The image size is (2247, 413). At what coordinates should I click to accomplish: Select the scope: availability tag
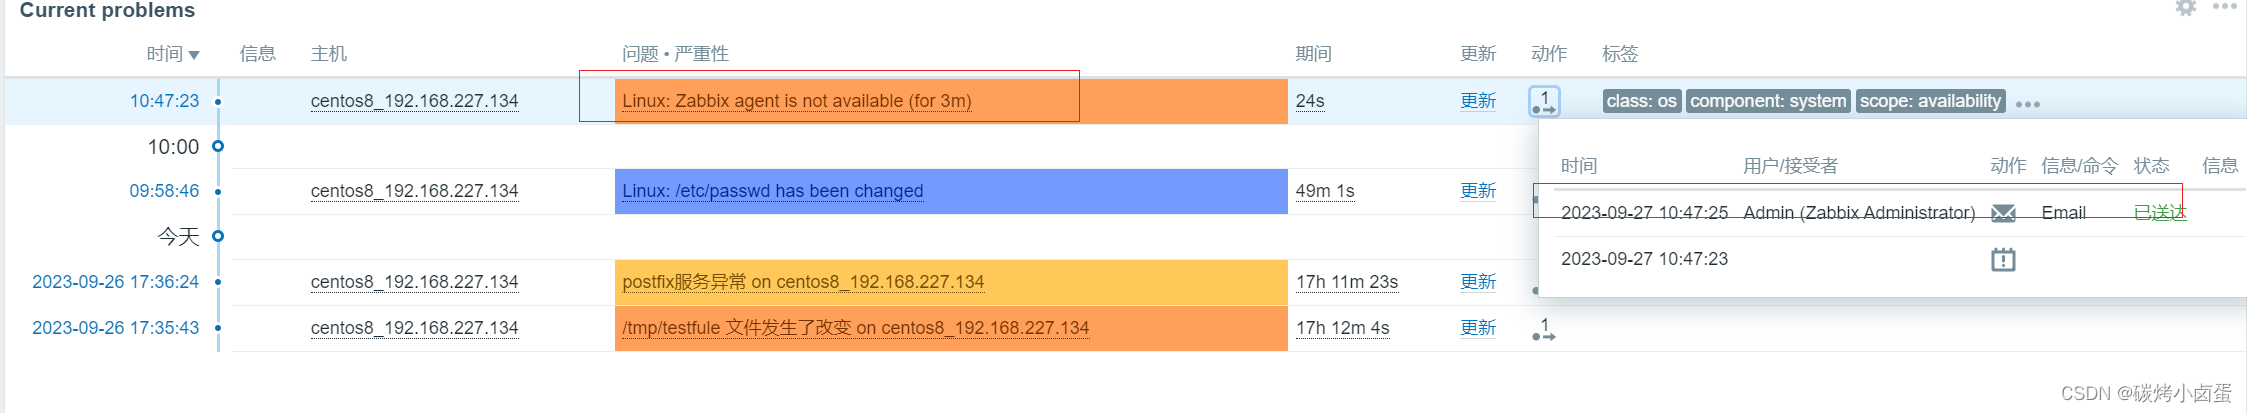[x=1930, y=101]
